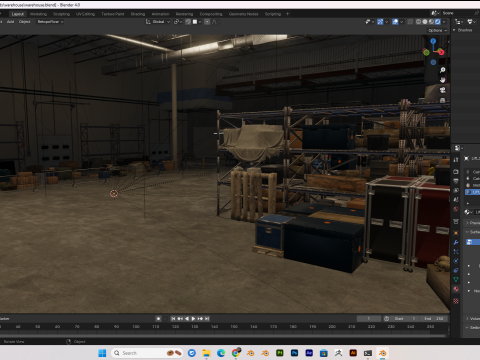Toggle the Show Gizmo button
Screen dimensions: 480x360
(x=380, y=22)
